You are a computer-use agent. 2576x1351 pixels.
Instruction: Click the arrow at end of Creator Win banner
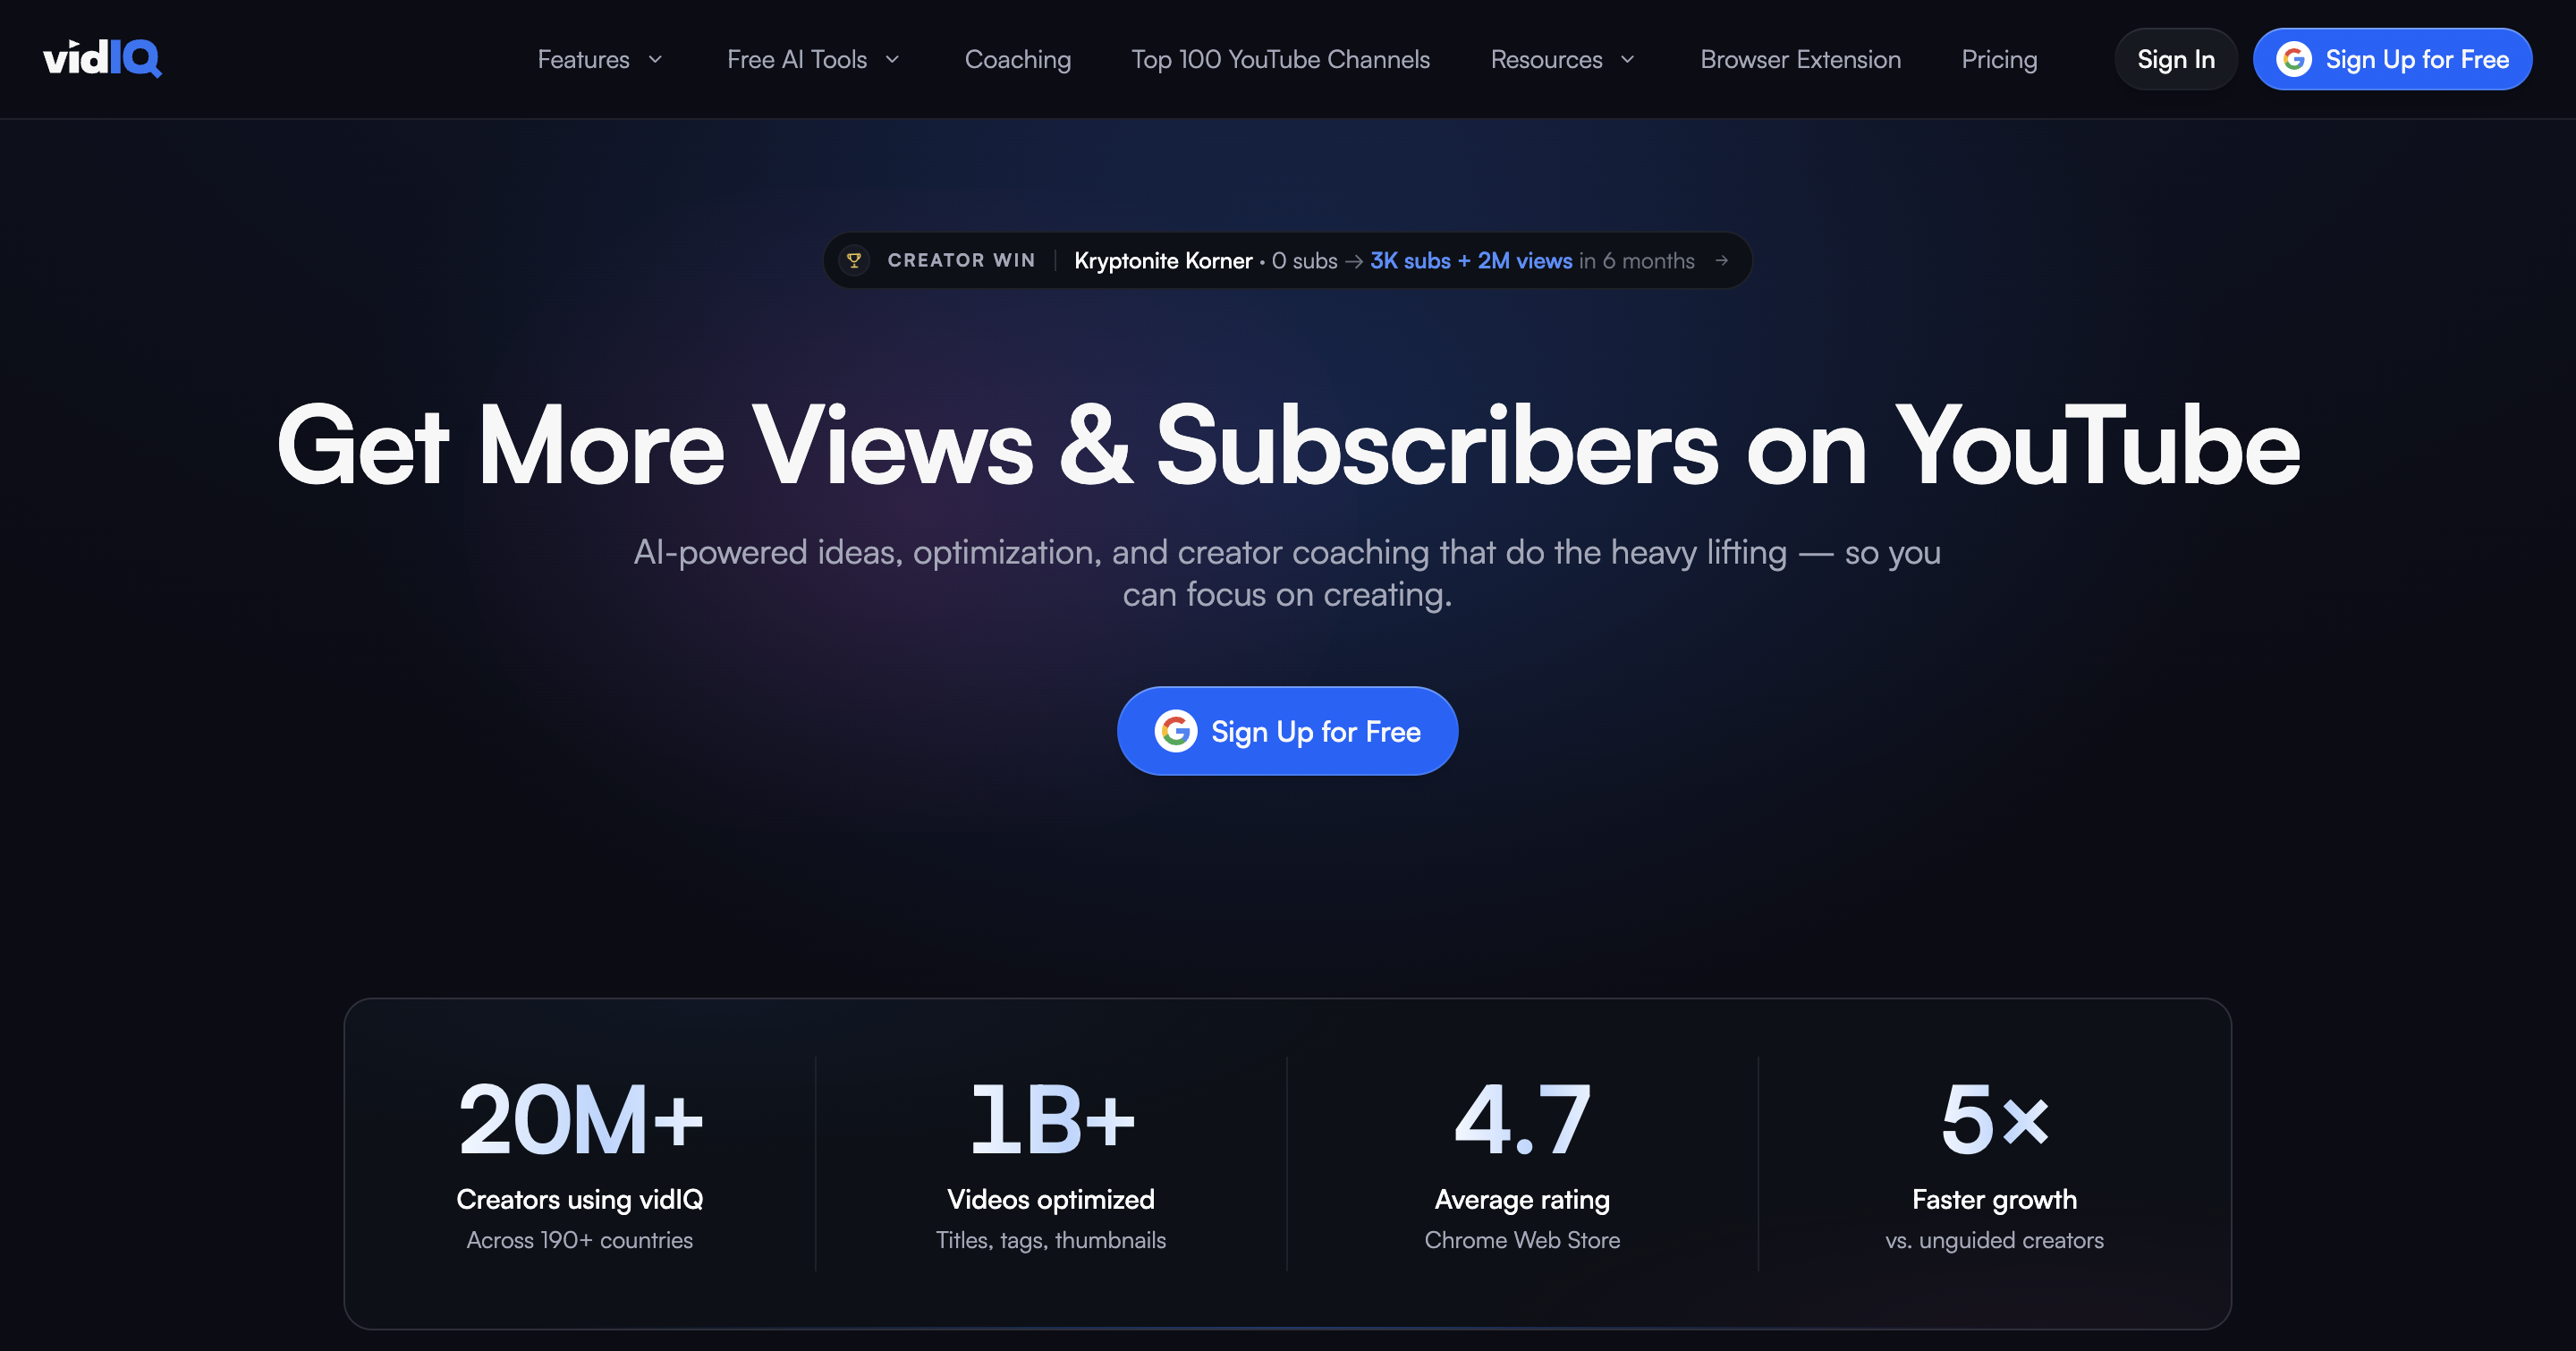(1722, 260)
